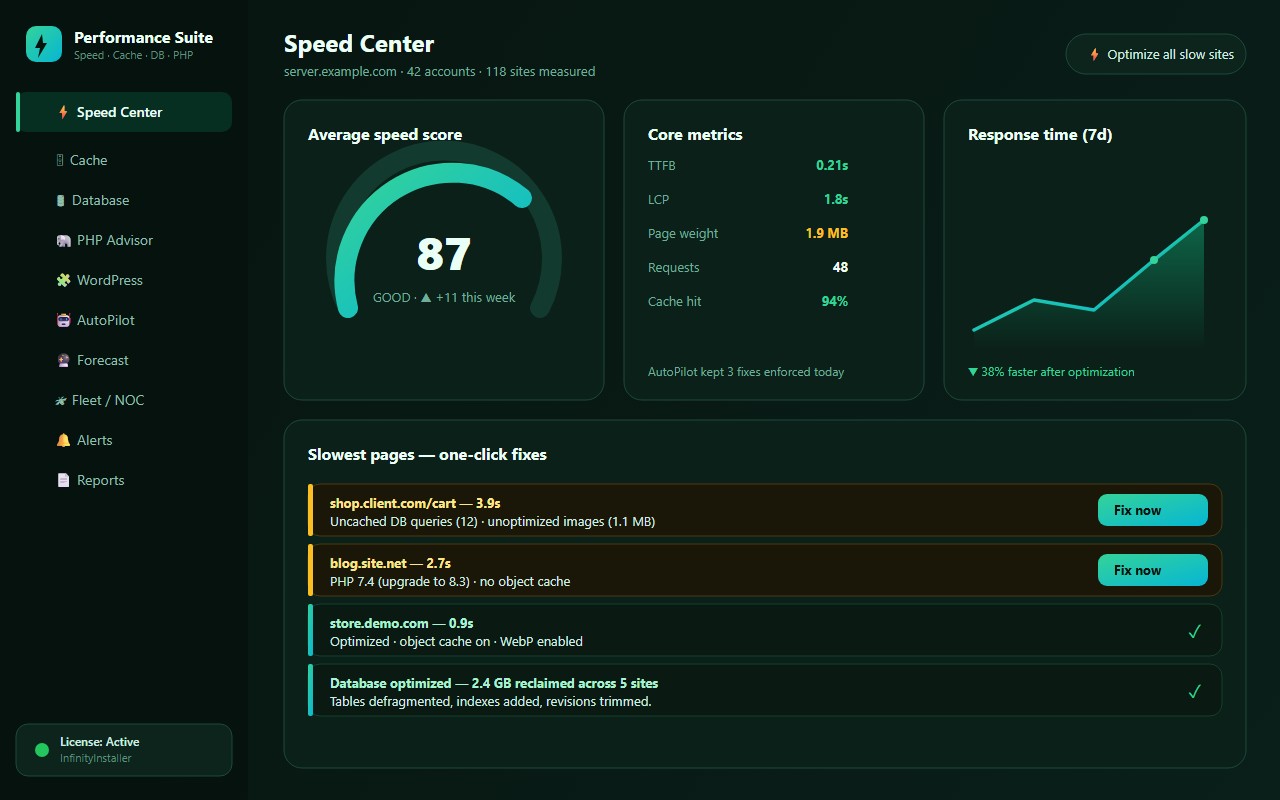
Task: Click "Database optimized — 2.4 GB reclaimed" title
Action: click(494, 684)
